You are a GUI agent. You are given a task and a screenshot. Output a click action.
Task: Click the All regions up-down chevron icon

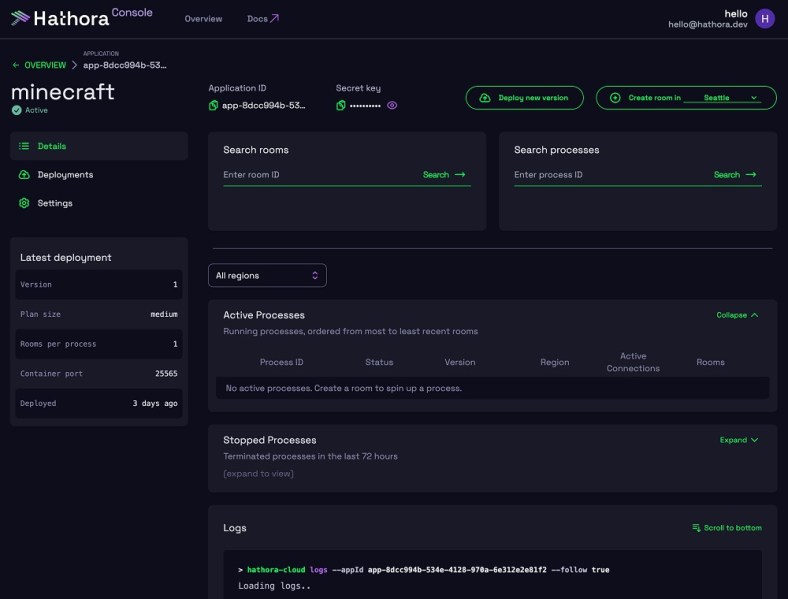pos(315,275)
